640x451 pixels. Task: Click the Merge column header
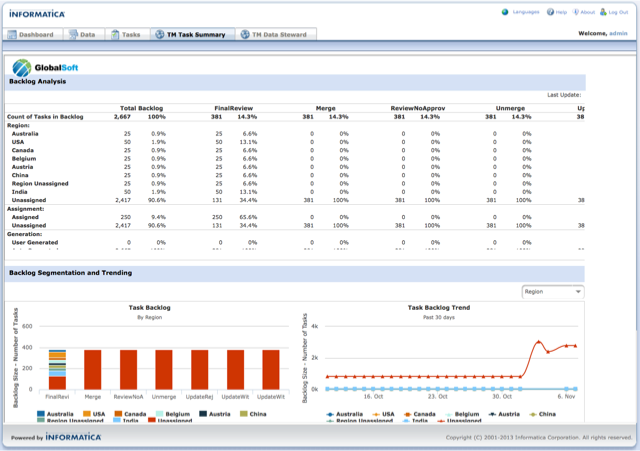(325, 108)
